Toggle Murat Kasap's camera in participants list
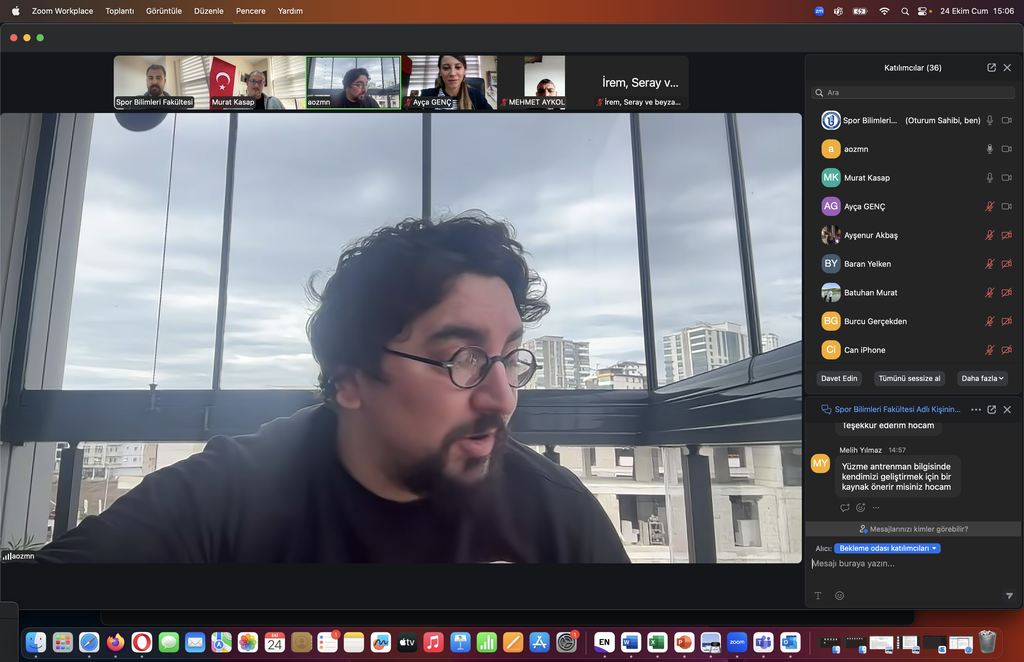Viewport: 1024px width, 662px height. tap(1006, 178)
